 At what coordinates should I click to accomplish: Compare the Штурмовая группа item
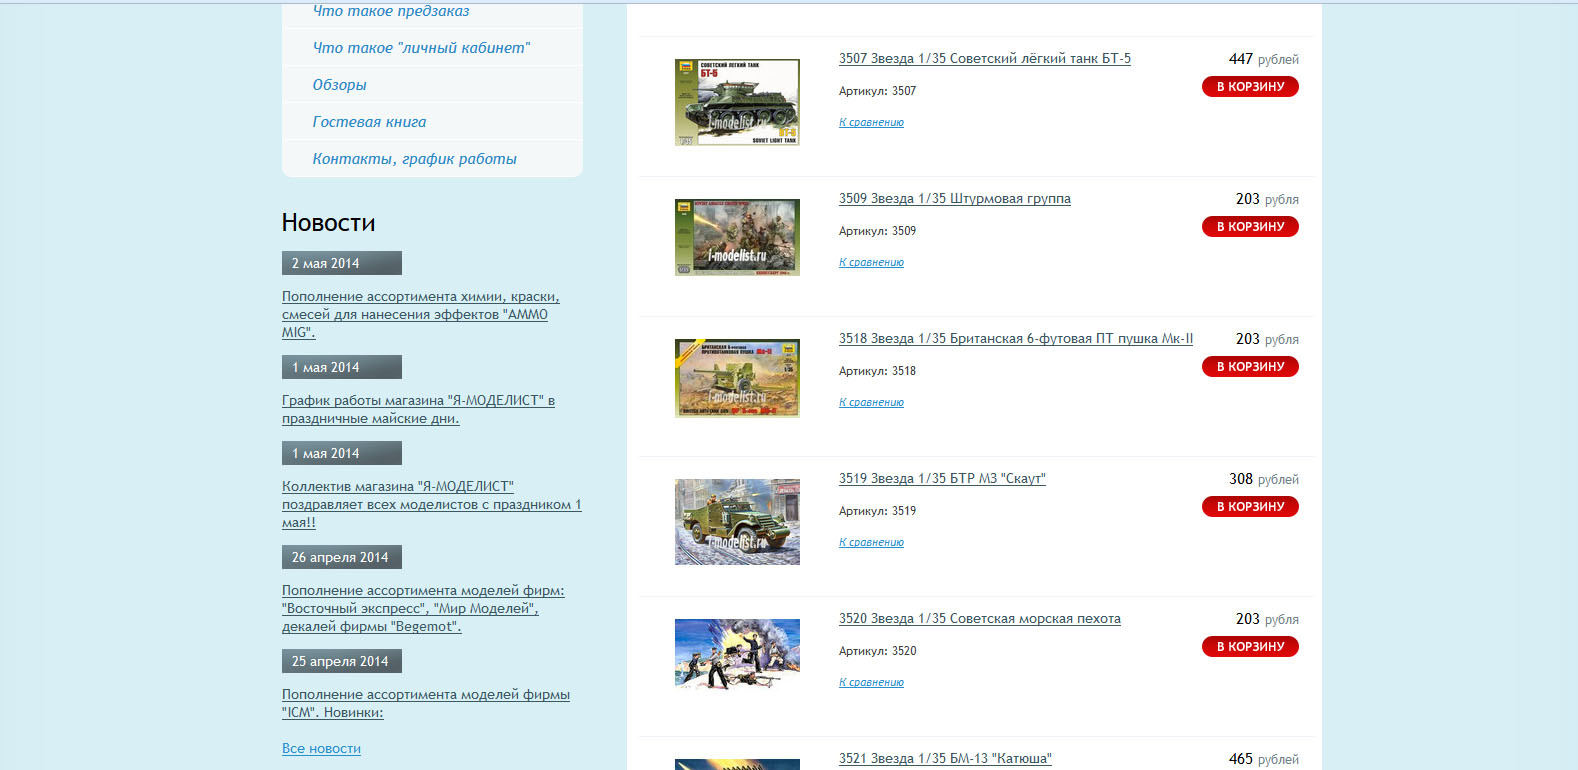tap(871, 262)
